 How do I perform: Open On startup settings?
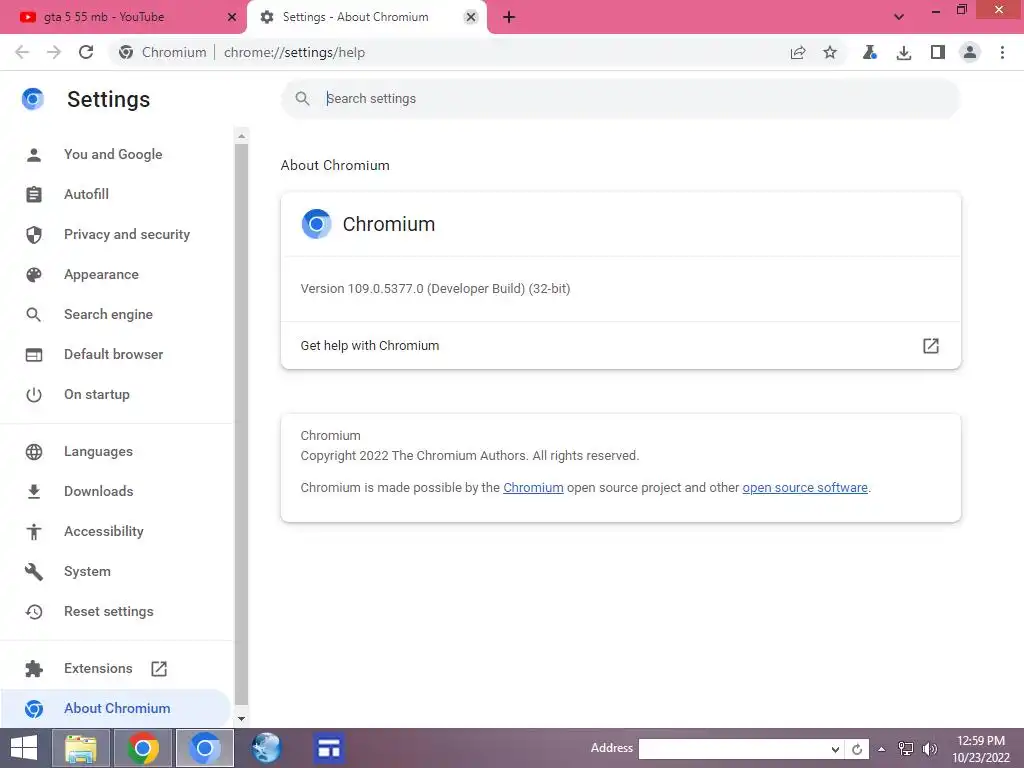click(x=97, y=394)
